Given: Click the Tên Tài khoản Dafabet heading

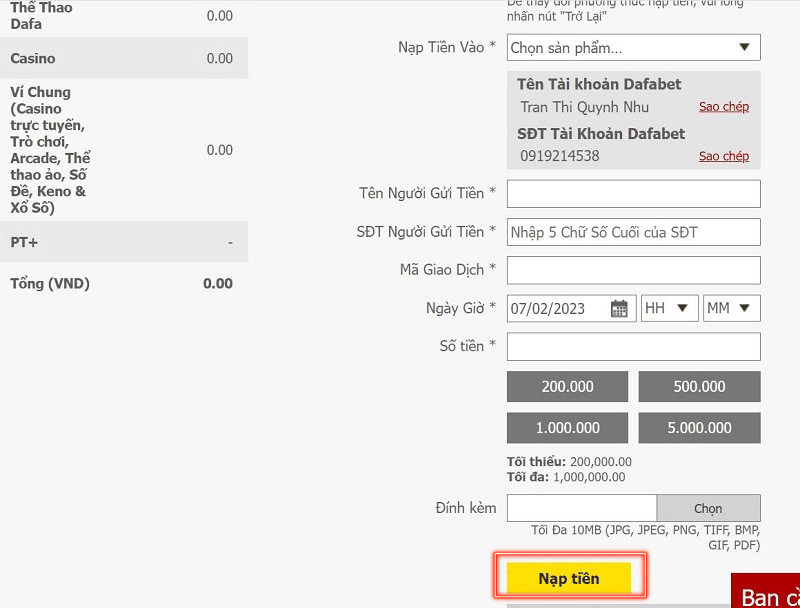Looking at the screenshot, I should pos(599,84).
